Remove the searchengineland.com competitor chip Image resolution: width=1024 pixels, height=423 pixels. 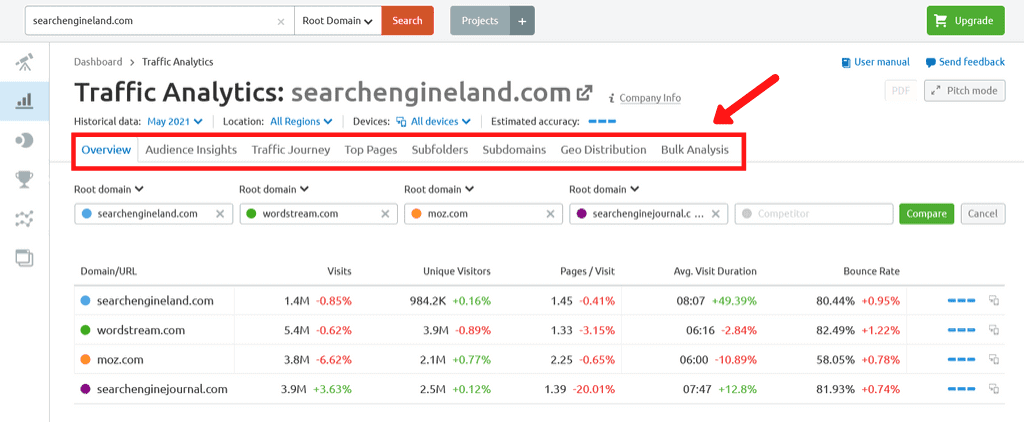[220, 213]
